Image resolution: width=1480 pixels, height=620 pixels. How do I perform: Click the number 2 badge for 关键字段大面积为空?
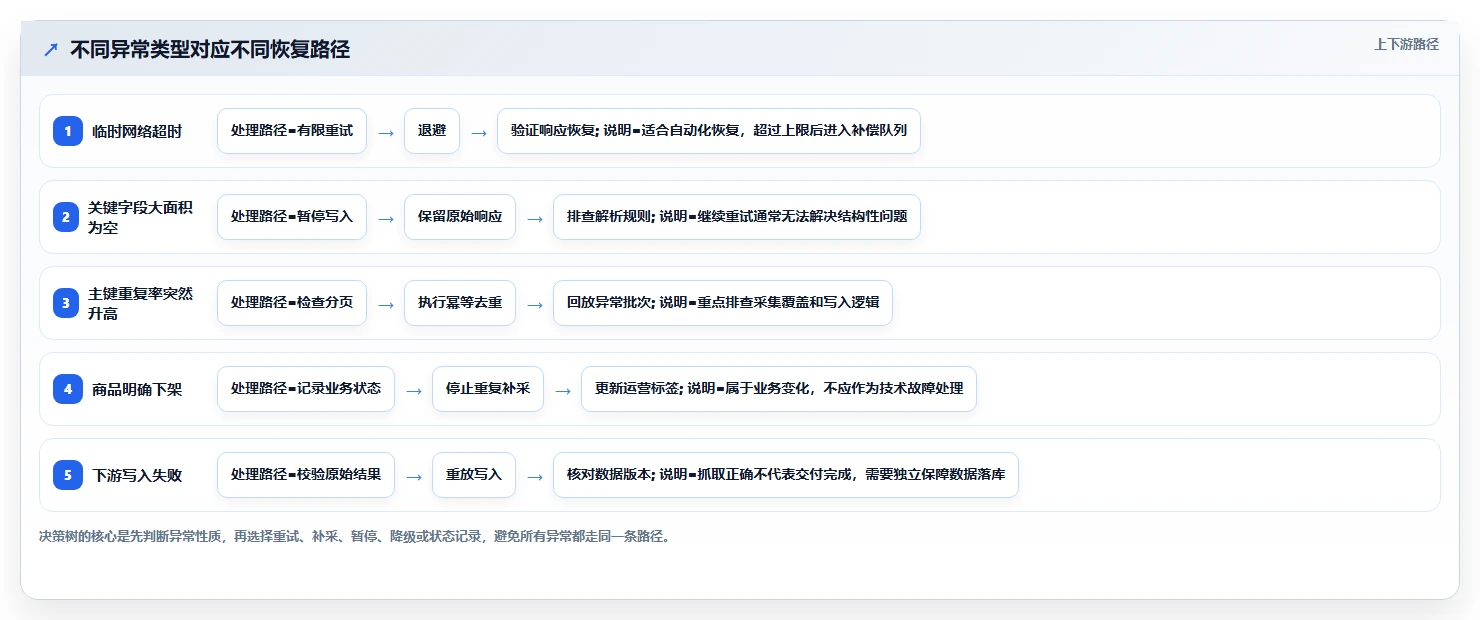pyautogui.click(x=68, y=217)
